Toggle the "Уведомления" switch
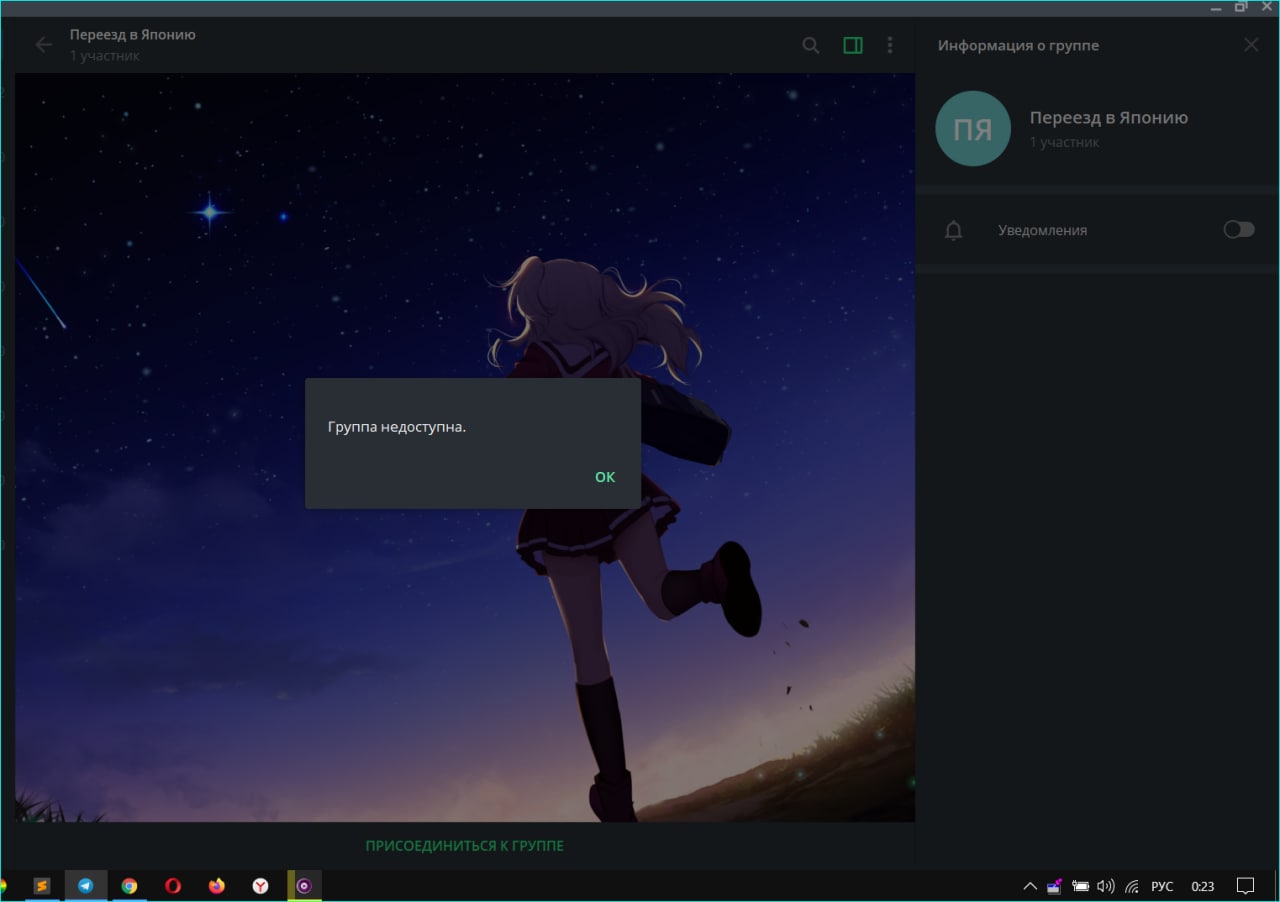1280x902 pixels. pos(1239,230)
